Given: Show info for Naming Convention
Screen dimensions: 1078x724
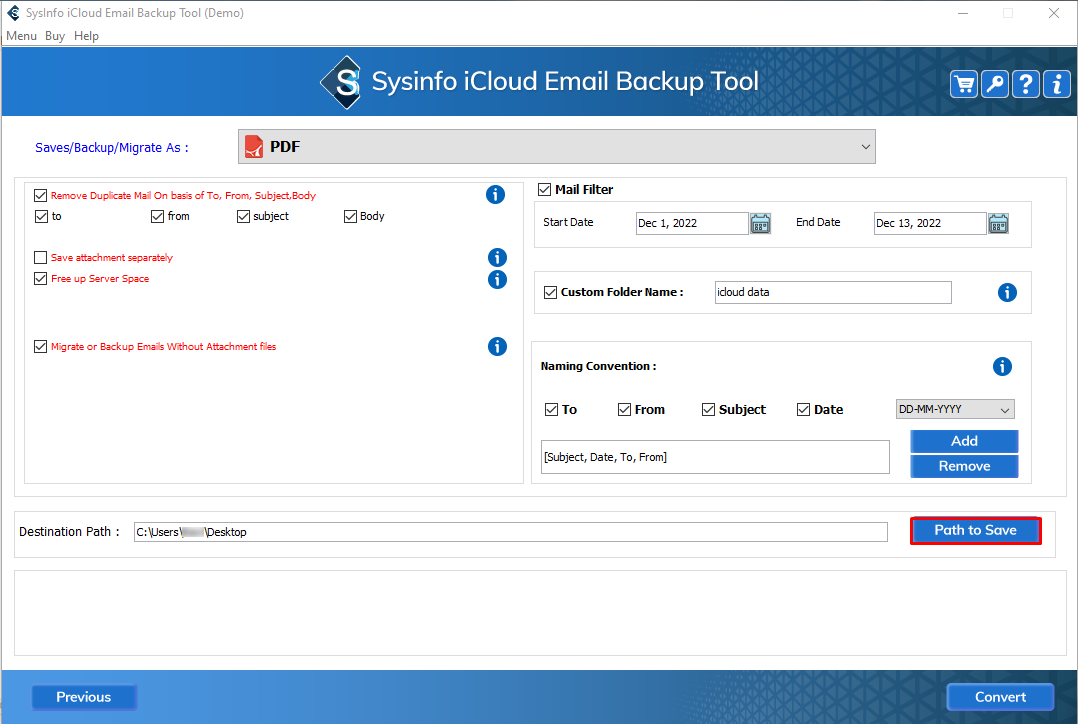Looking at the screenshot, I should (1002, 367).
